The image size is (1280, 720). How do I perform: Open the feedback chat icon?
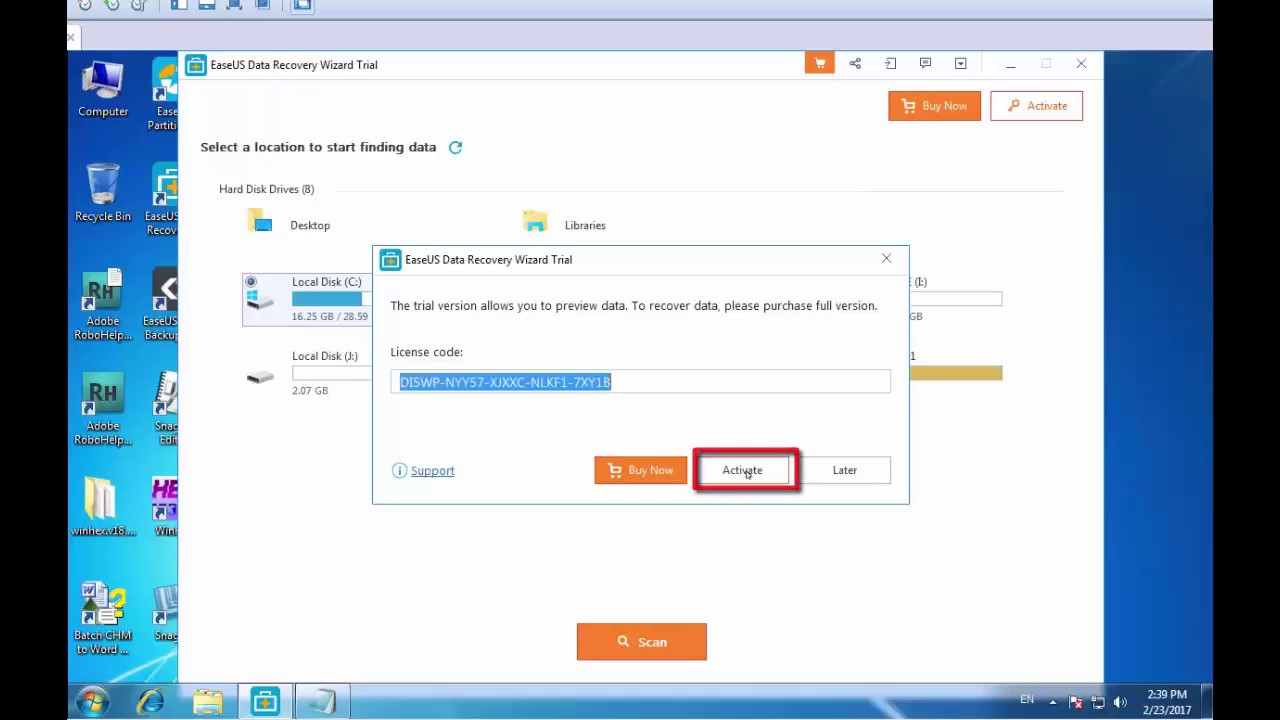click(925, 64)
